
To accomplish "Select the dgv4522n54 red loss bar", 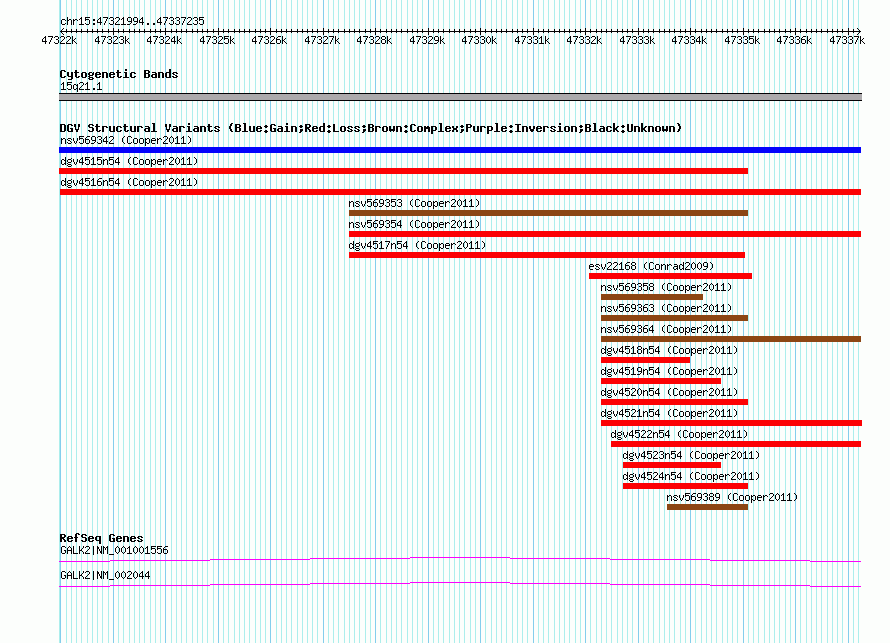I will (736, 444).
